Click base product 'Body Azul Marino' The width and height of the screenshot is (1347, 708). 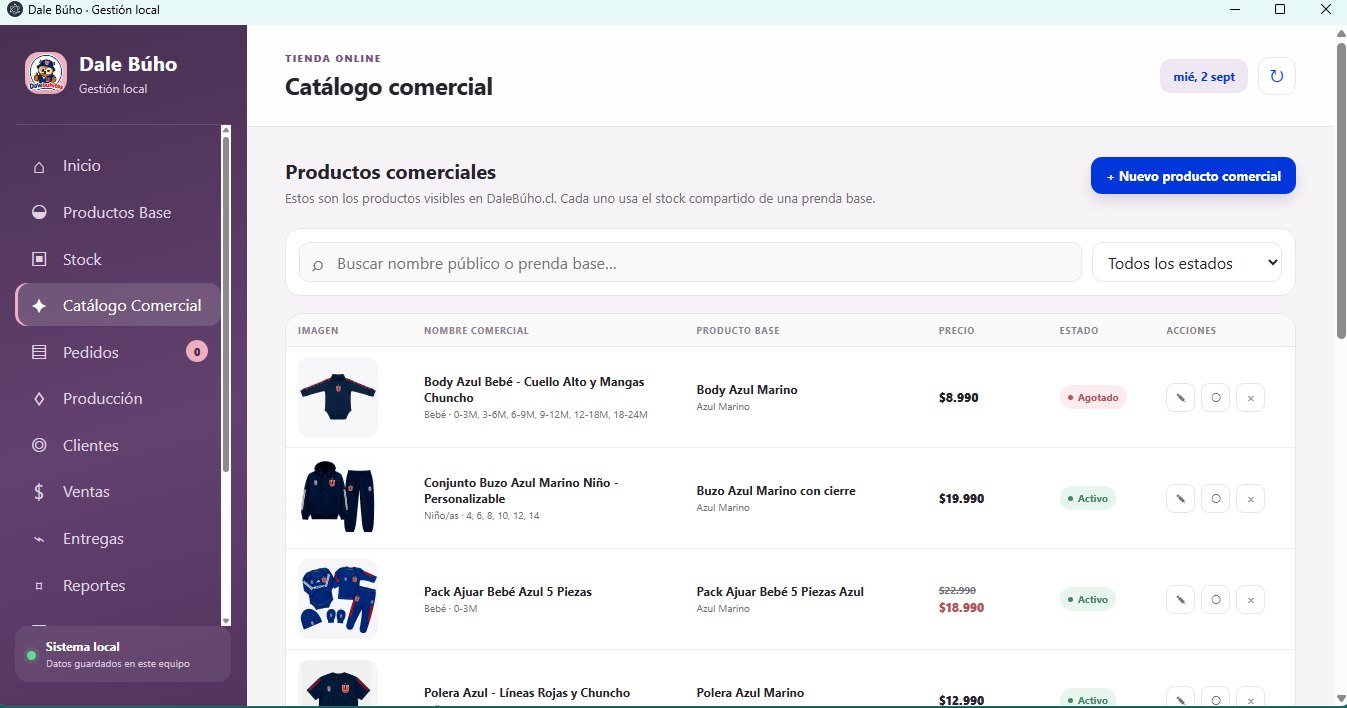(747, 390)
